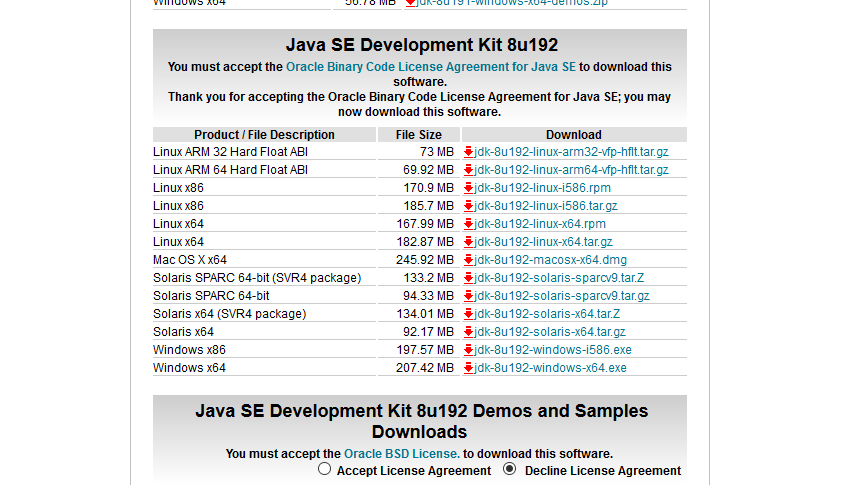The width and height of the screenshot is (849, 485).
Task: Click the File Size column header
Action: [419, 135]
